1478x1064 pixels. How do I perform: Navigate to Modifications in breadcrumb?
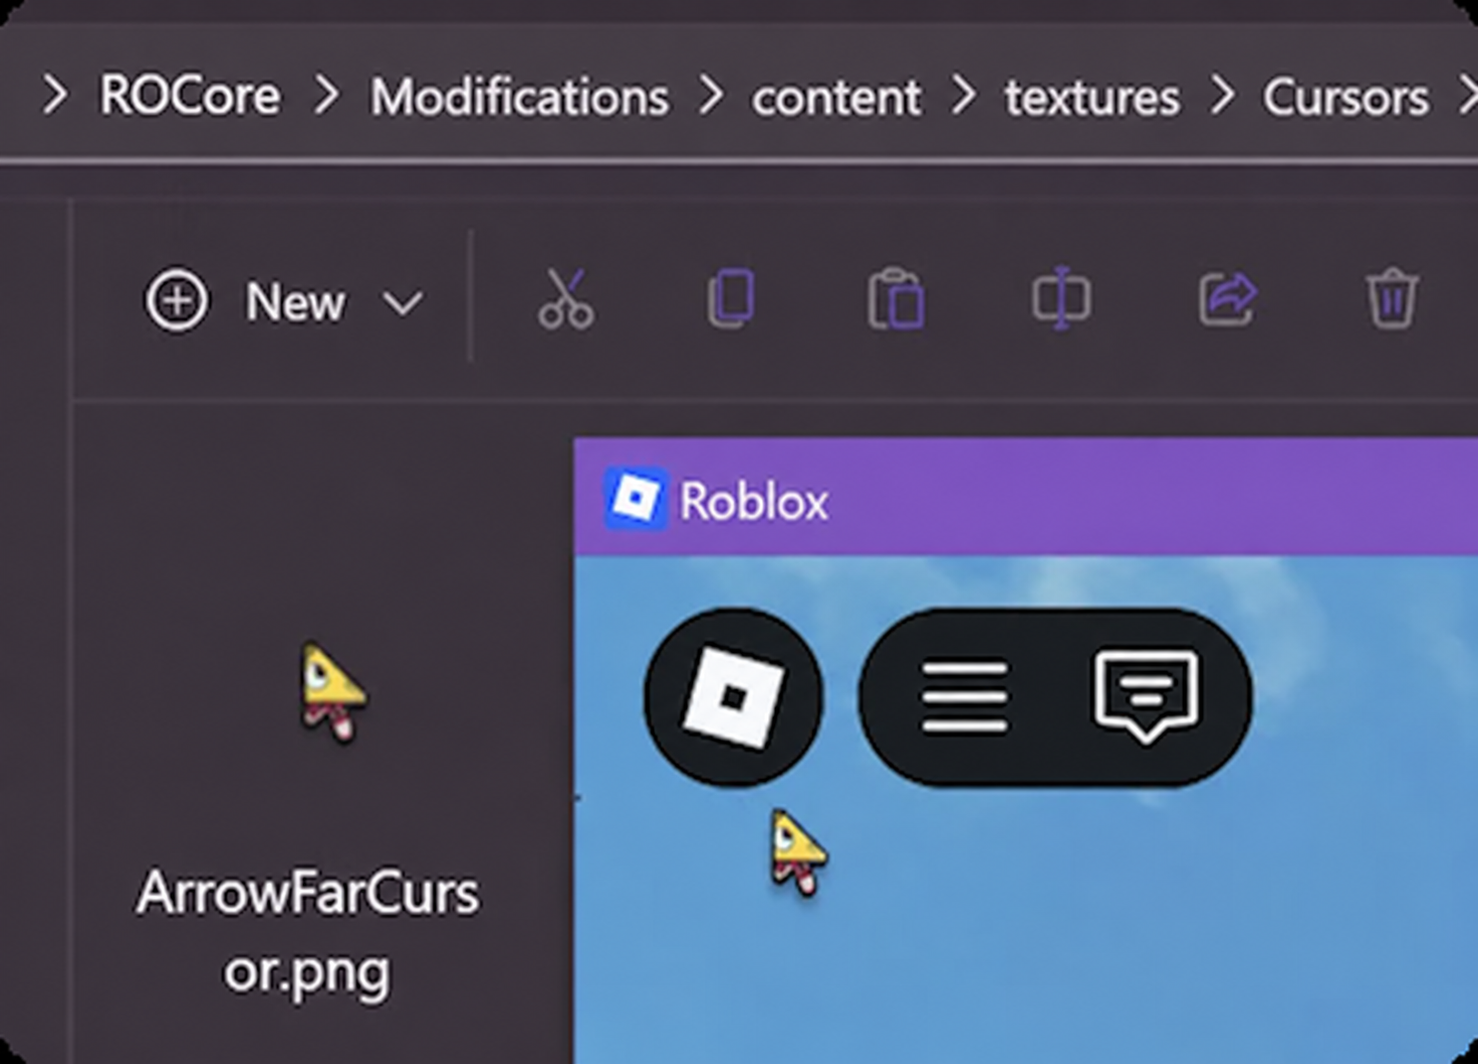click(x=519, y=97)
